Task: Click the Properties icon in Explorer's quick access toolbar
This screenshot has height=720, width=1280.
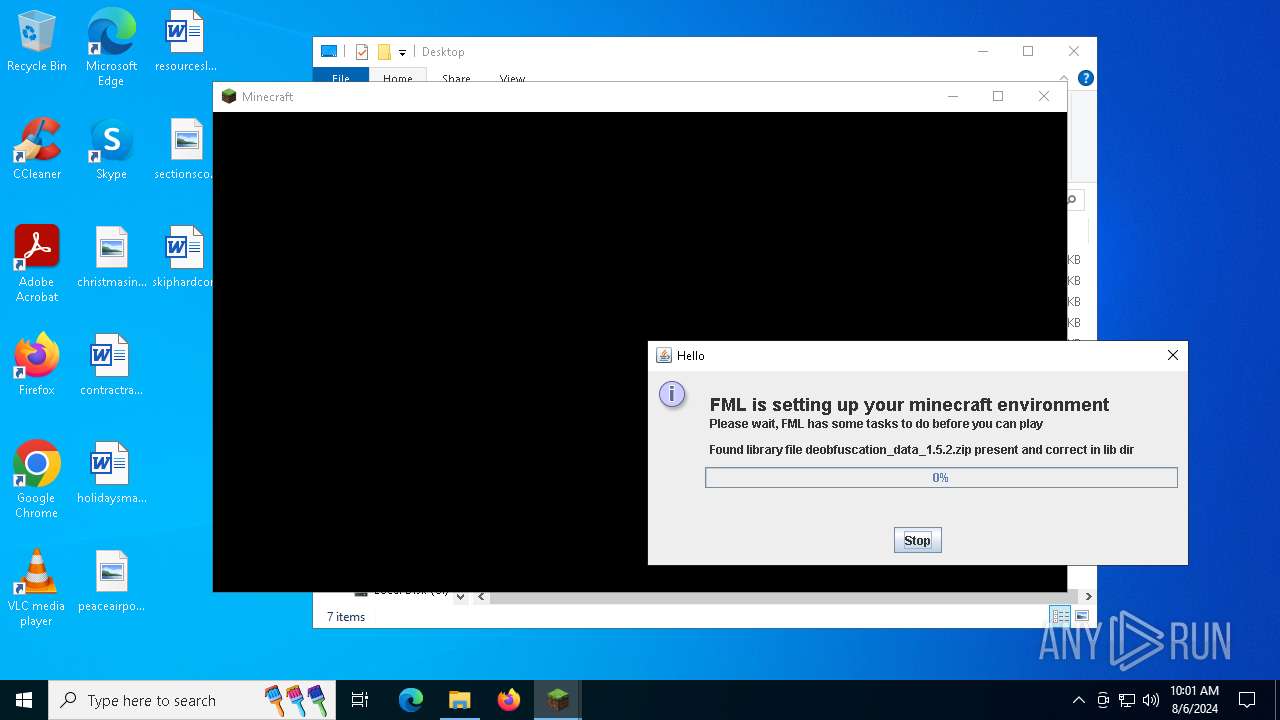Action: click(x=362, y=52)
